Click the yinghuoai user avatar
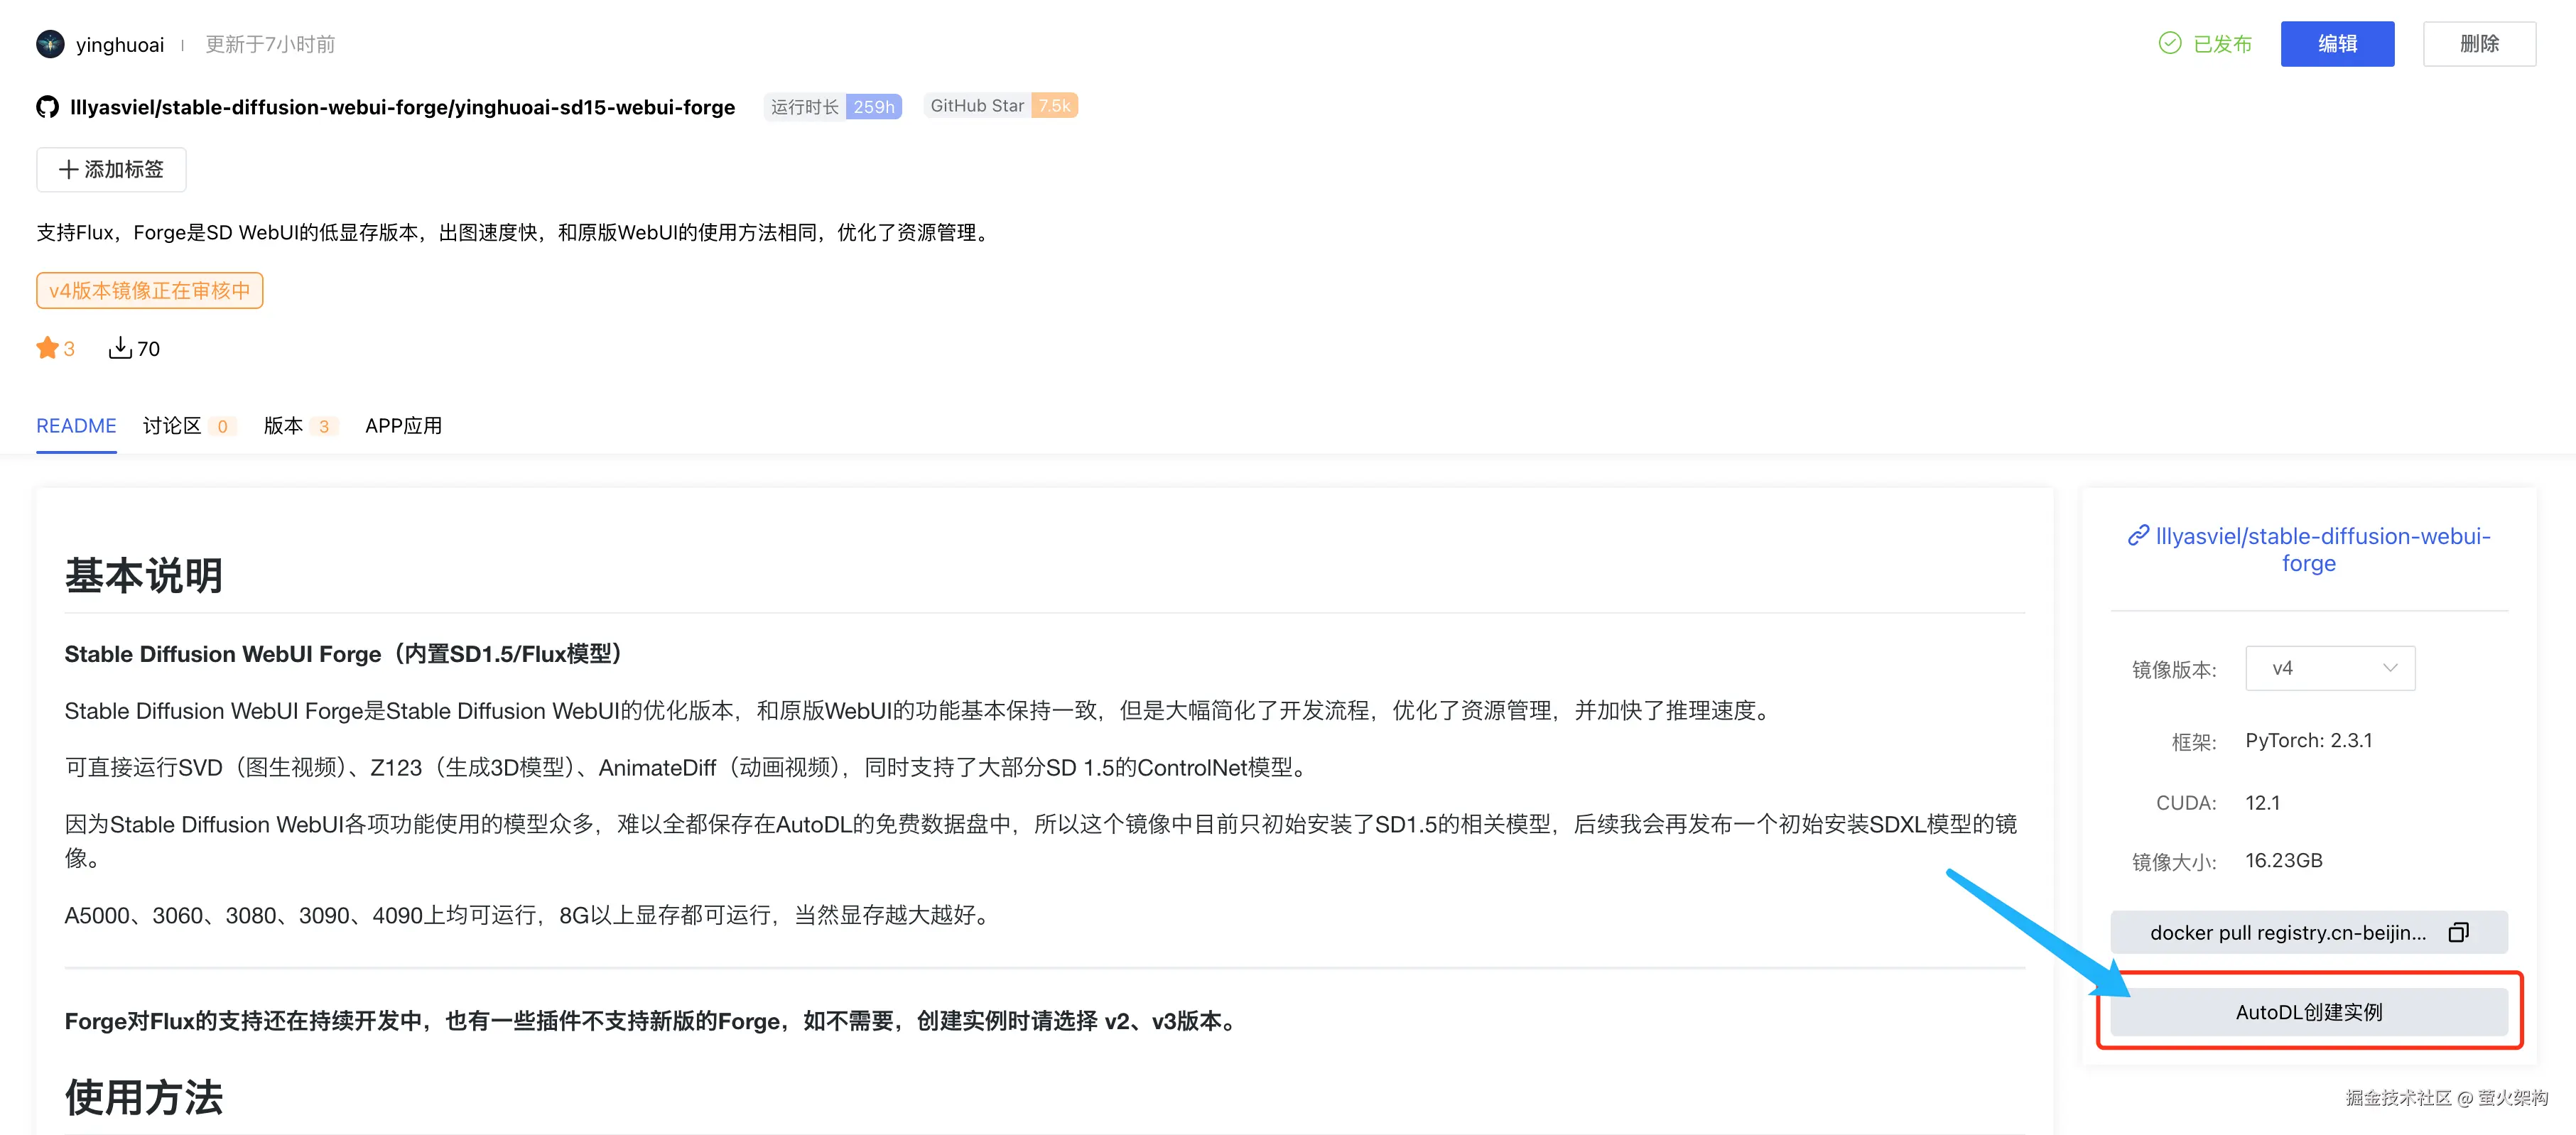The image size is (2576, 1135). 50,44
